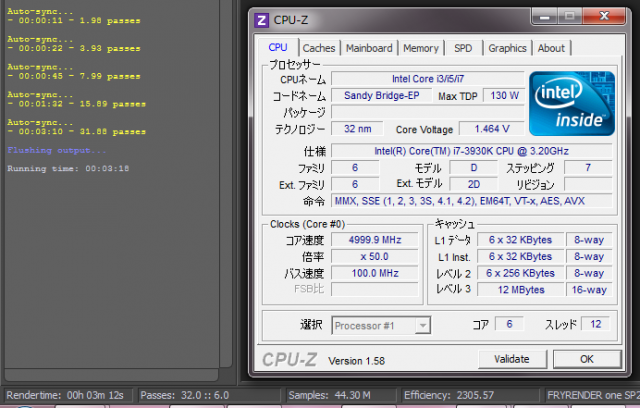Screen dimensions: 640x408
Task: Open the SPD tab
Action: pyautogui.click(x=463, y=48)
